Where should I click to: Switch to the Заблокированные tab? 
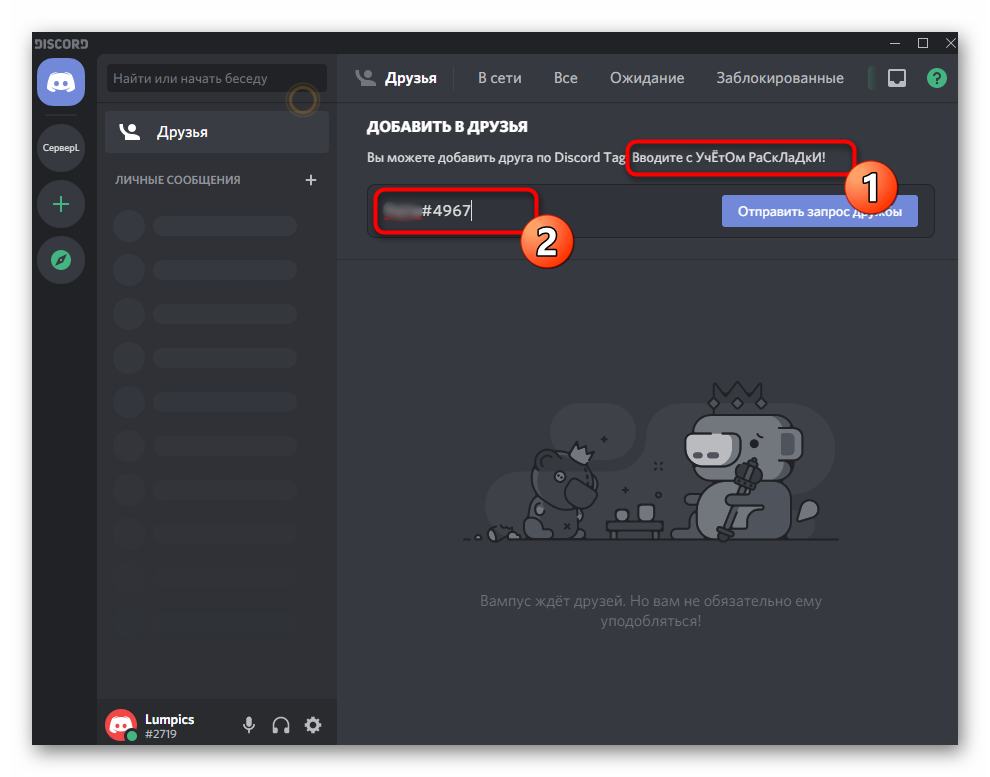(780, 78)
